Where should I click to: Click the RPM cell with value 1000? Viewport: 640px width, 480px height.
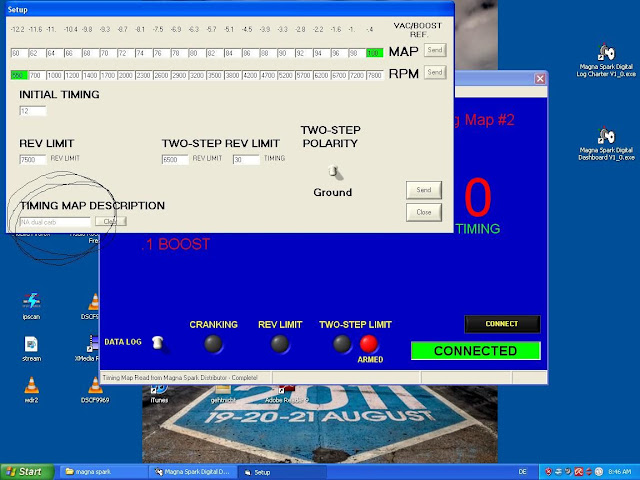55,76
